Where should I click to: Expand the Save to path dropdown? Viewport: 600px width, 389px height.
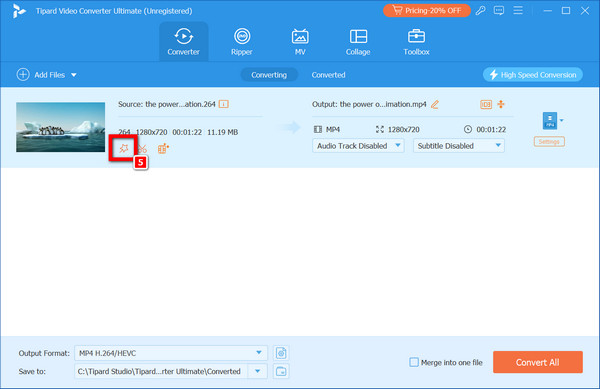[x=258, y=371]
